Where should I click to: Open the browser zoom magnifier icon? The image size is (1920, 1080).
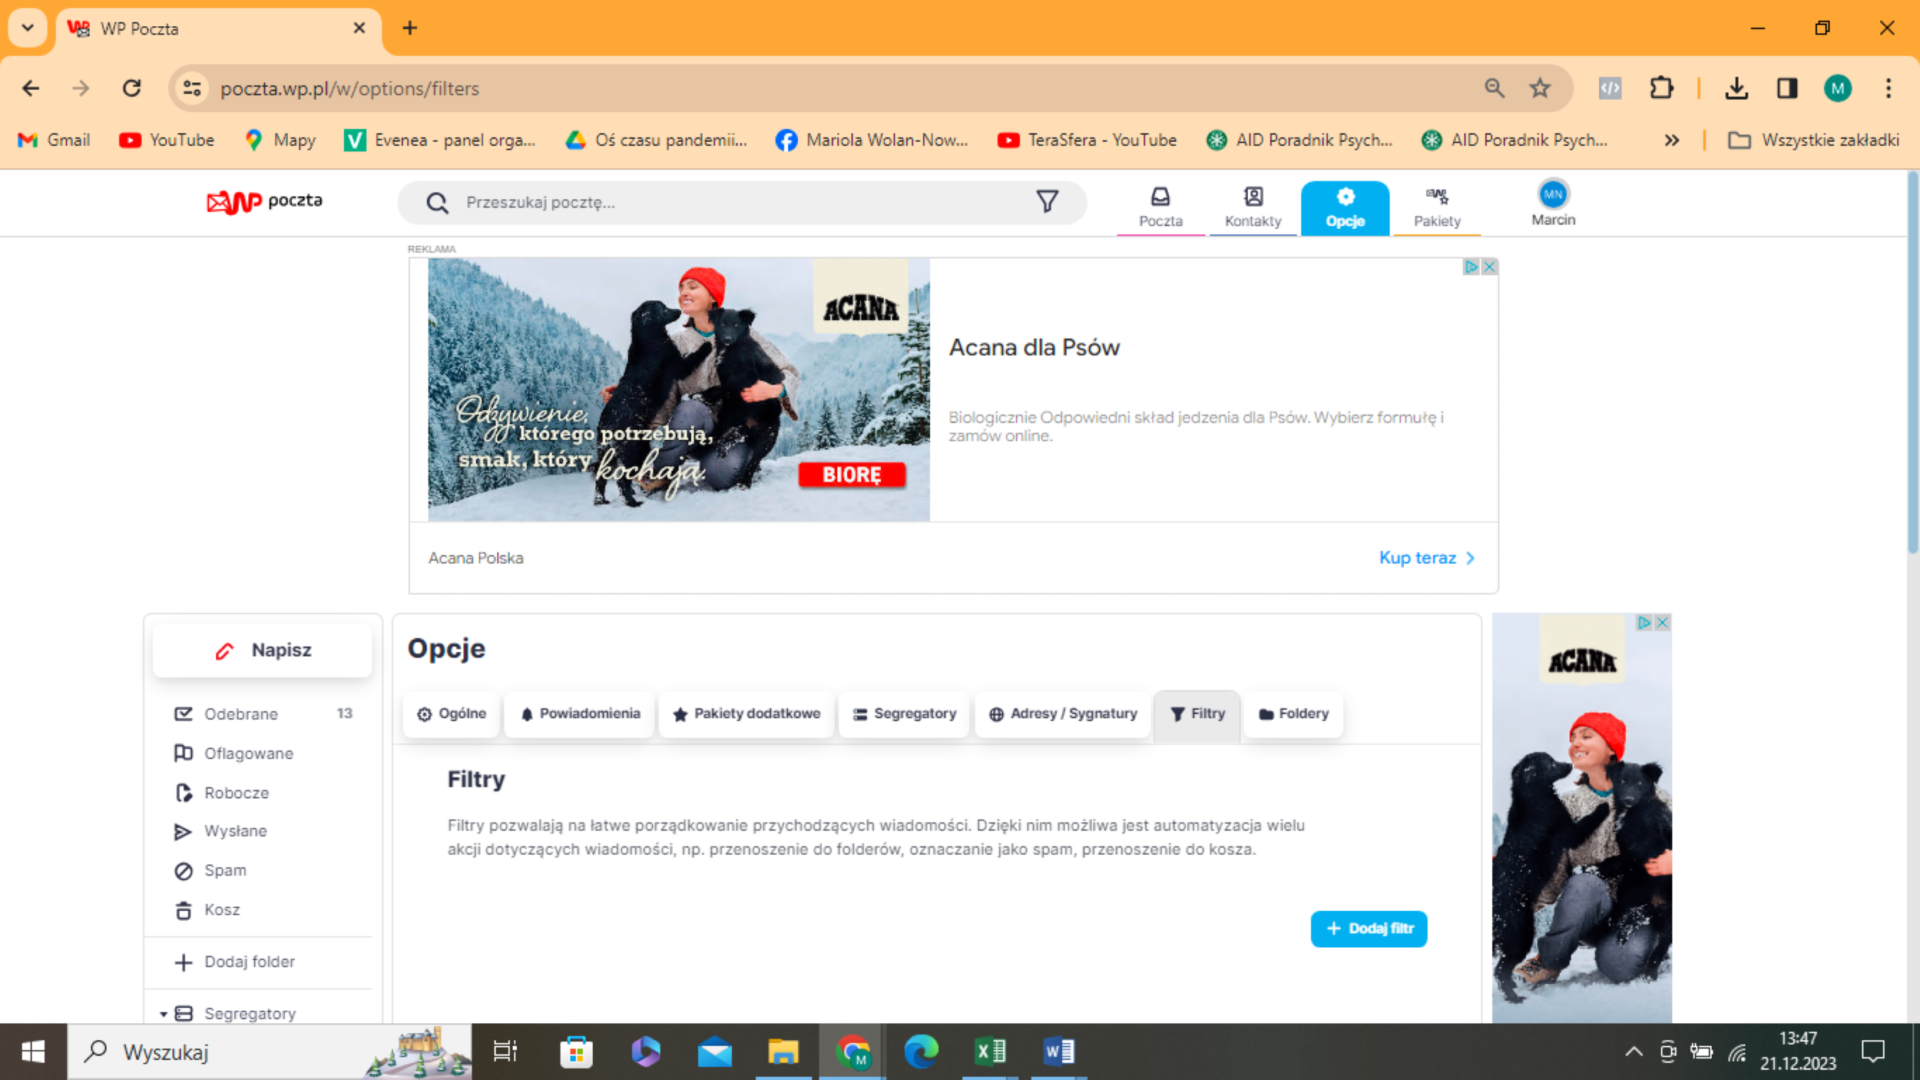(x=1494, y=88)
